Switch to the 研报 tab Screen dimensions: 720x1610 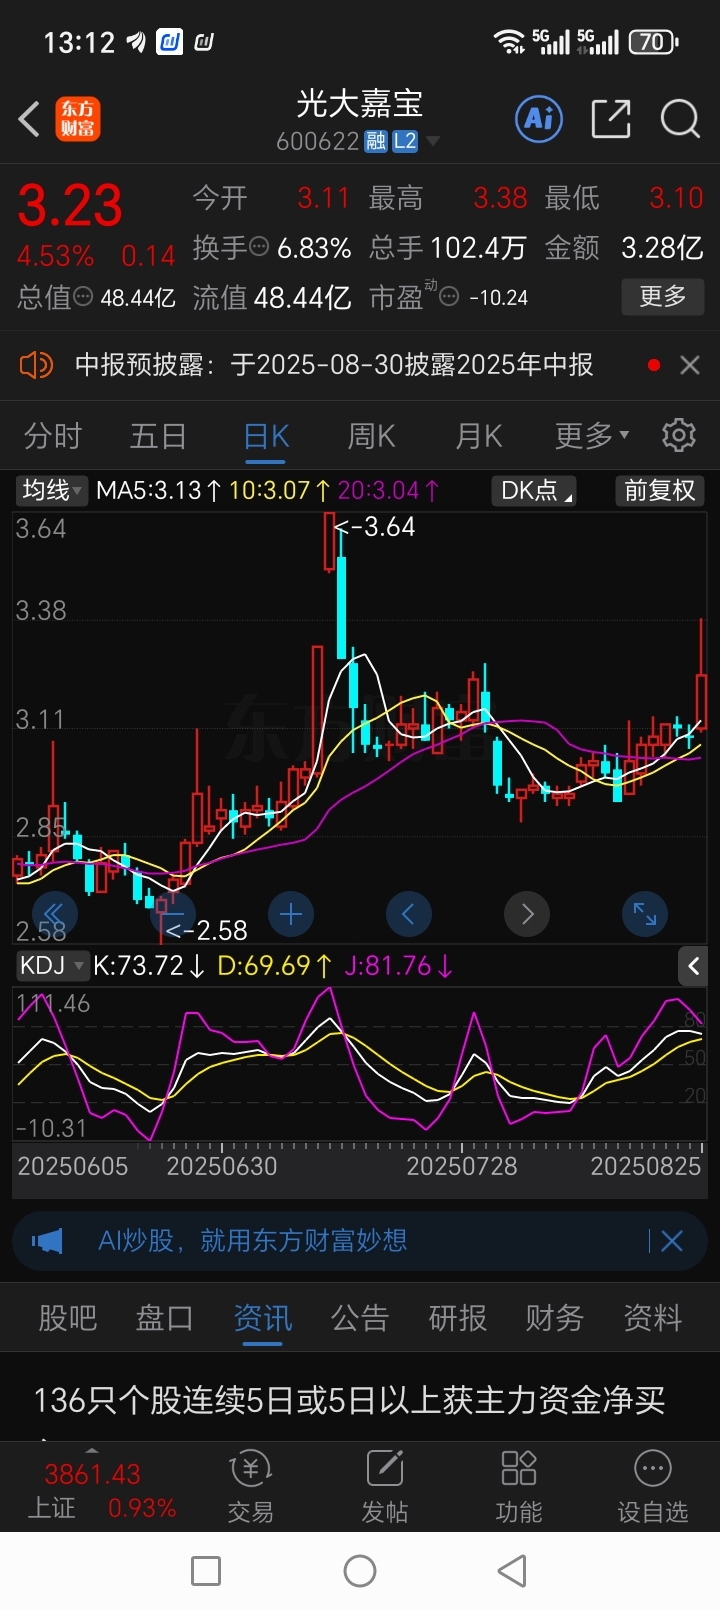point(458,1318)
